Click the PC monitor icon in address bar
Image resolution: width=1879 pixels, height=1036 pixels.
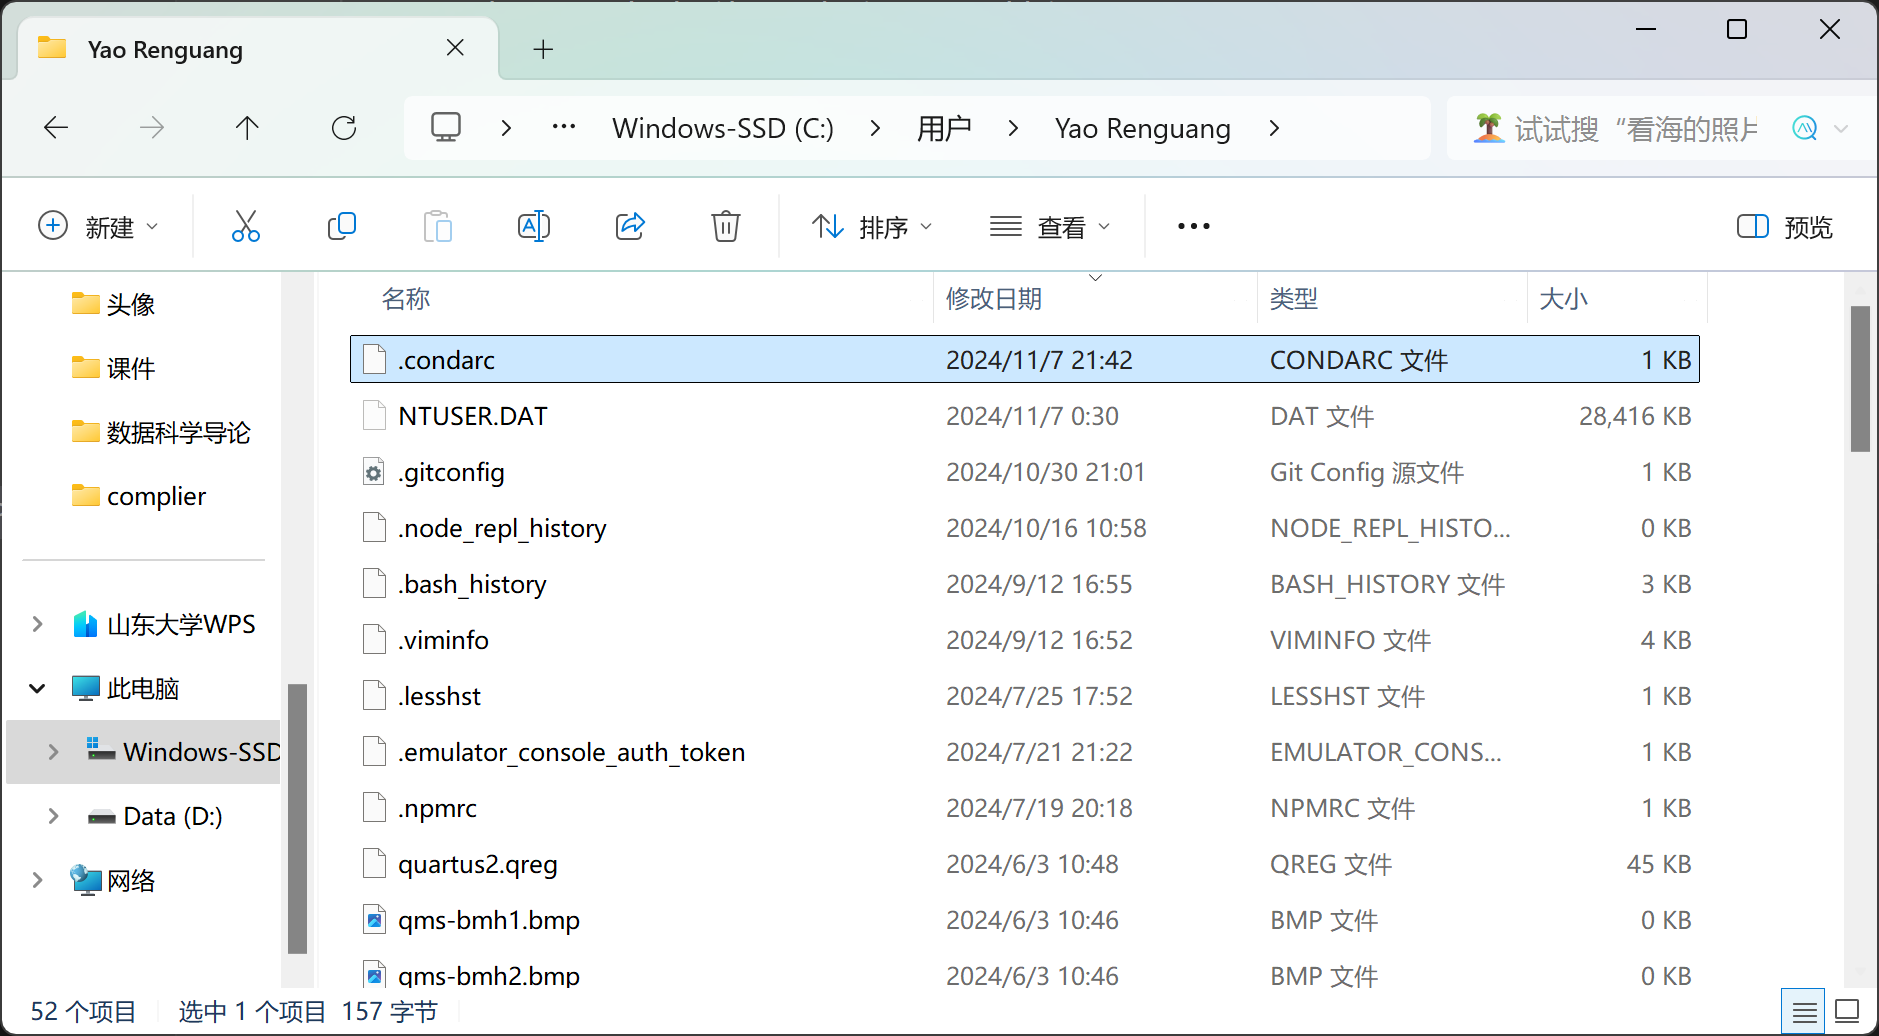coord(446,127)
